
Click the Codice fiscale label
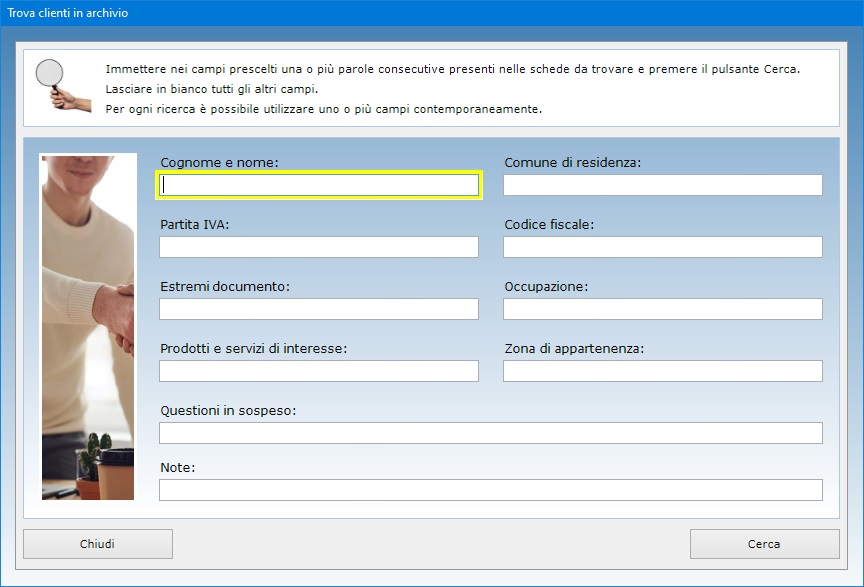pos(549,225)
